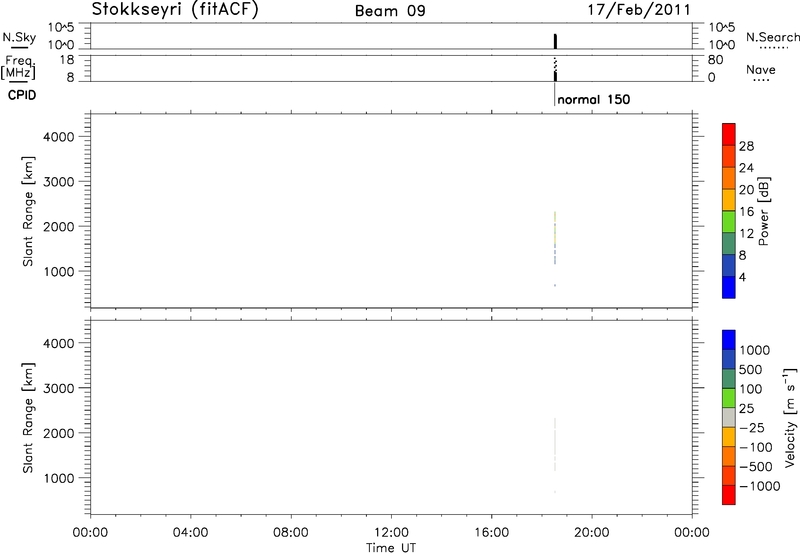This screenshot has width=800, height=554.
Task: Click the 'Velocity [m s-1]' color bar label
Action: point(790,417)
